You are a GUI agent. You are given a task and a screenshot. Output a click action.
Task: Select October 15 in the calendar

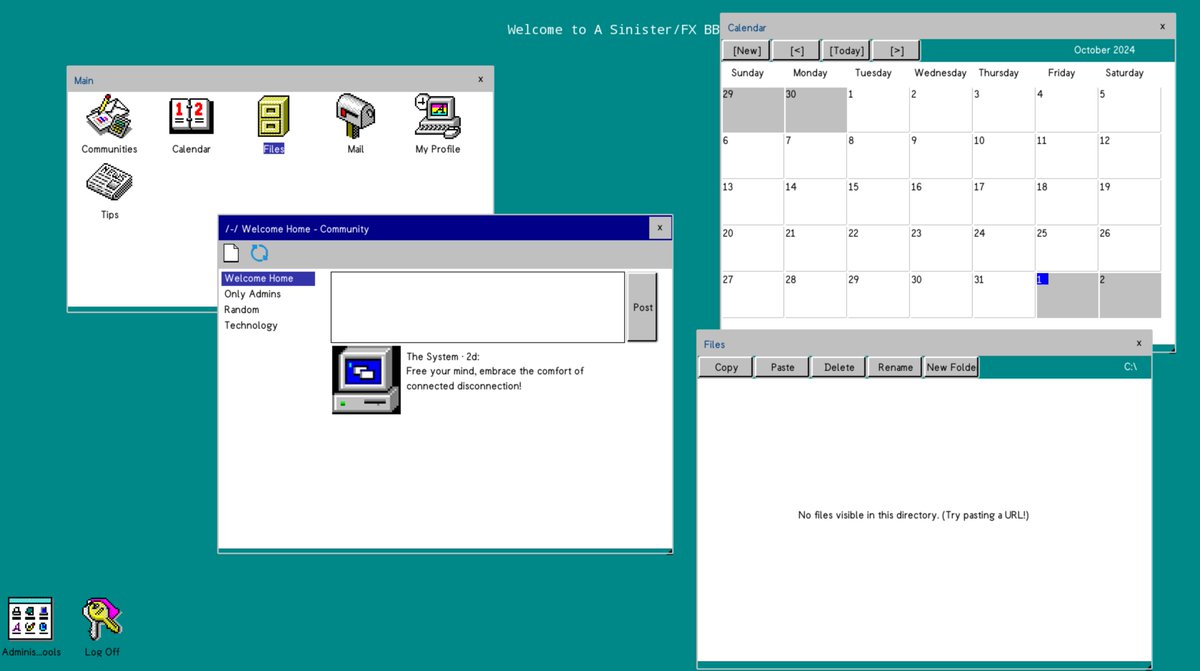(877, 201)
